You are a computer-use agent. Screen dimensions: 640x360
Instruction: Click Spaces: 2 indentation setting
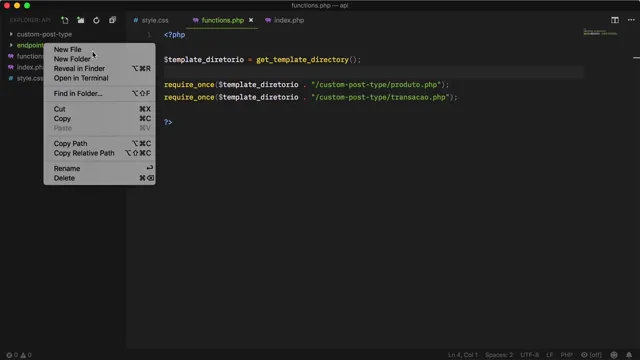pyautogui.click(x=499, y=355)
